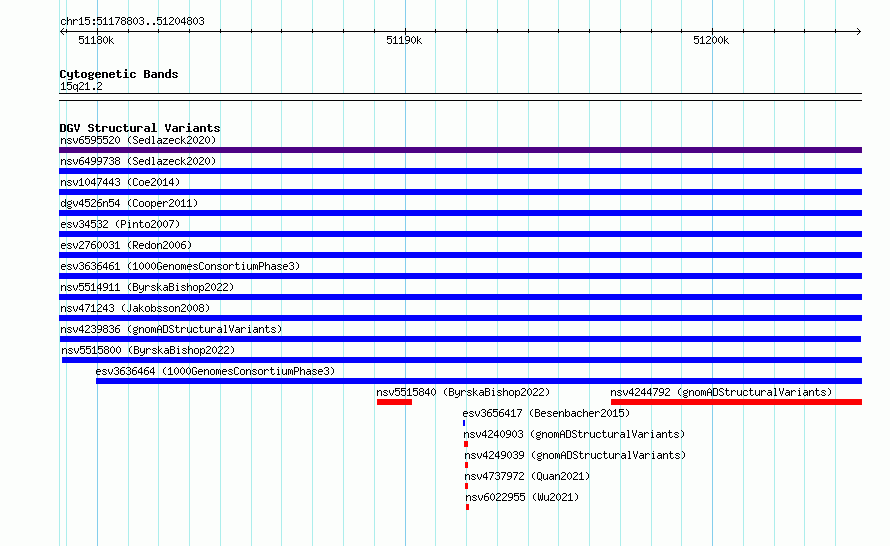
Task: Click the blue bar beneath esv34532
Action: (460, 234)
